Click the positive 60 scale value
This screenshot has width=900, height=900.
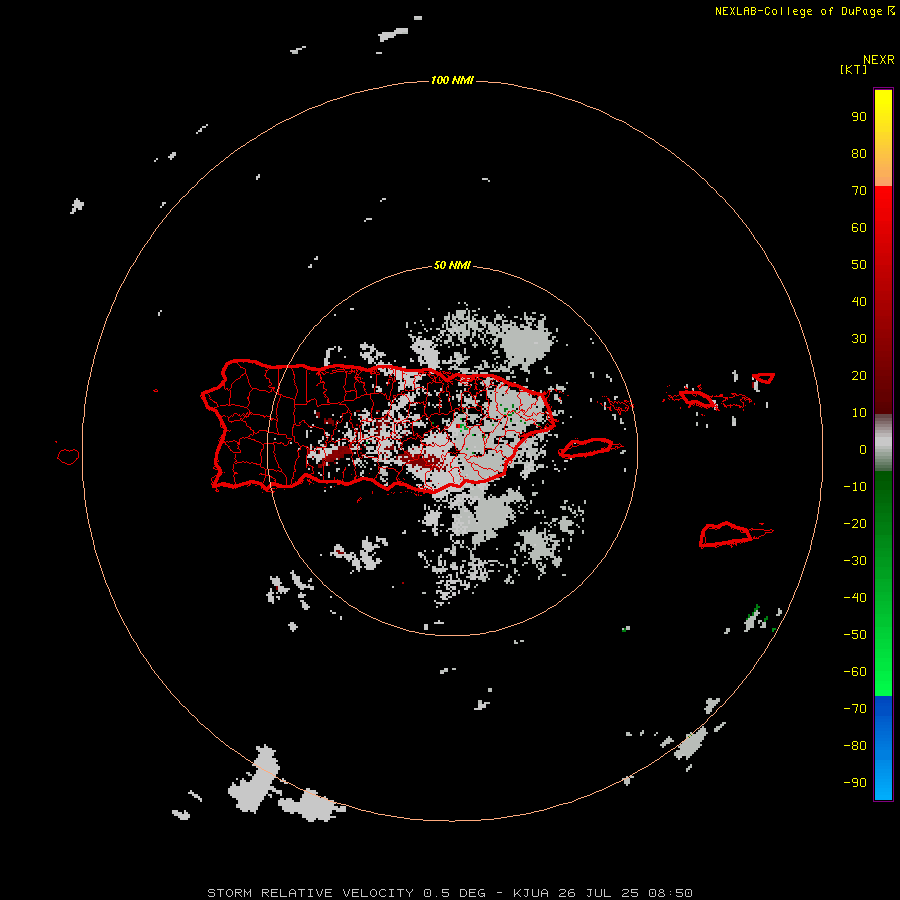tap(859, 227)
